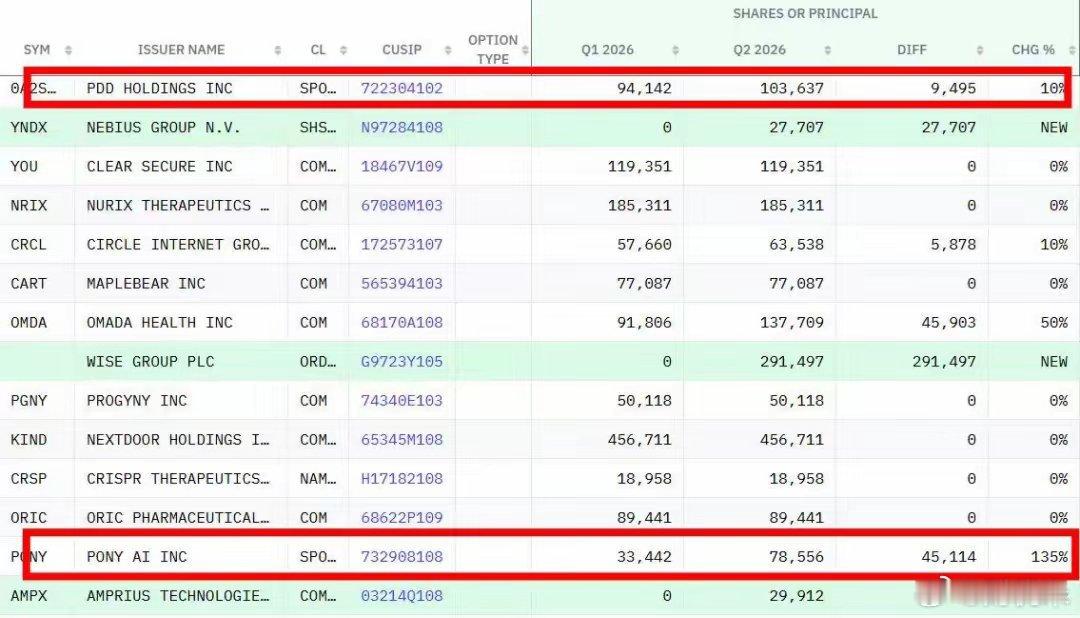Open CUSIP link 68622P109

[x=402, y=518]
